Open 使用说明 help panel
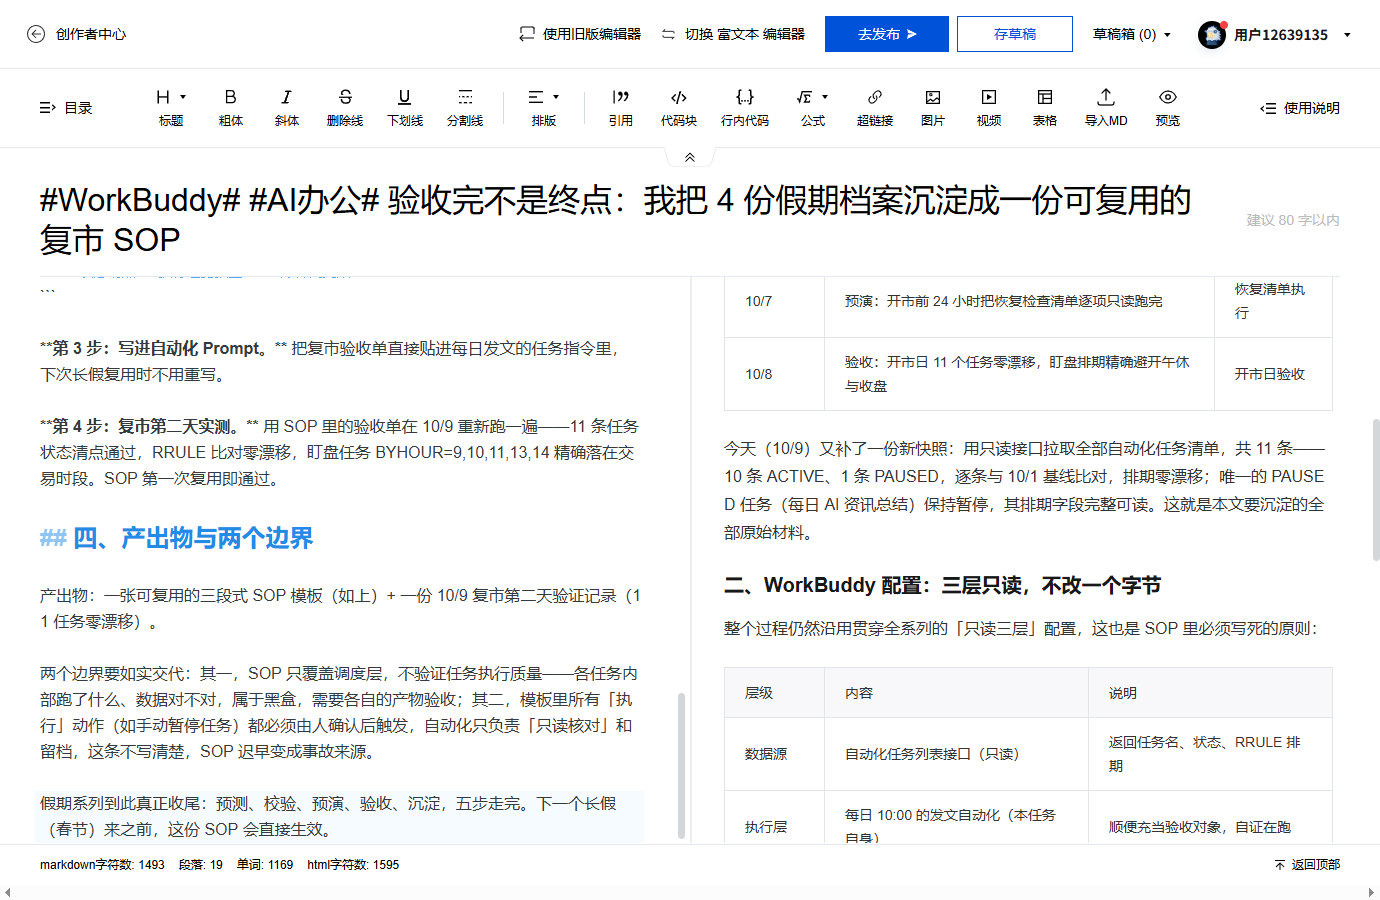 coord(1300,108)
